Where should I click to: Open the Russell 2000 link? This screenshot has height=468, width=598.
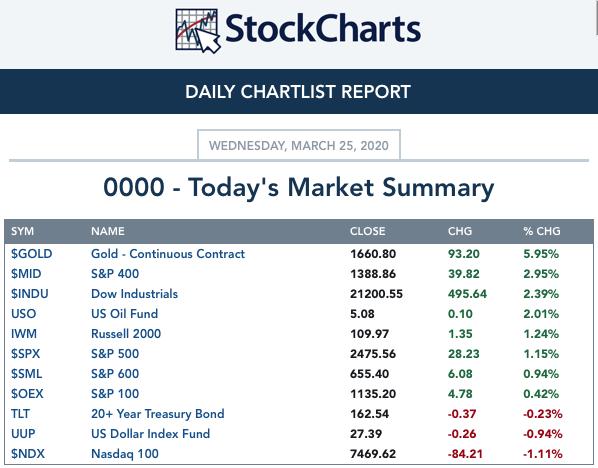[x=126, y=334]
